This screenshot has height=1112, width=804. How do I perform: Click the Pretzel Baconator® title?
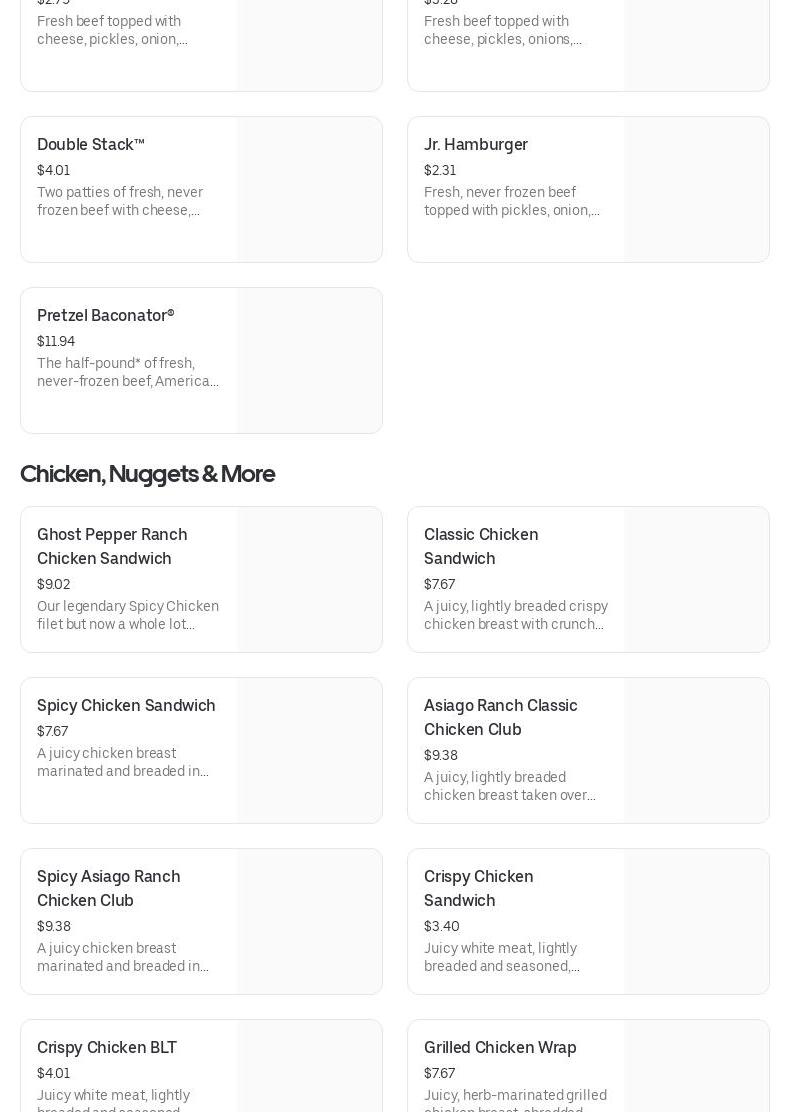click(106, 316)
